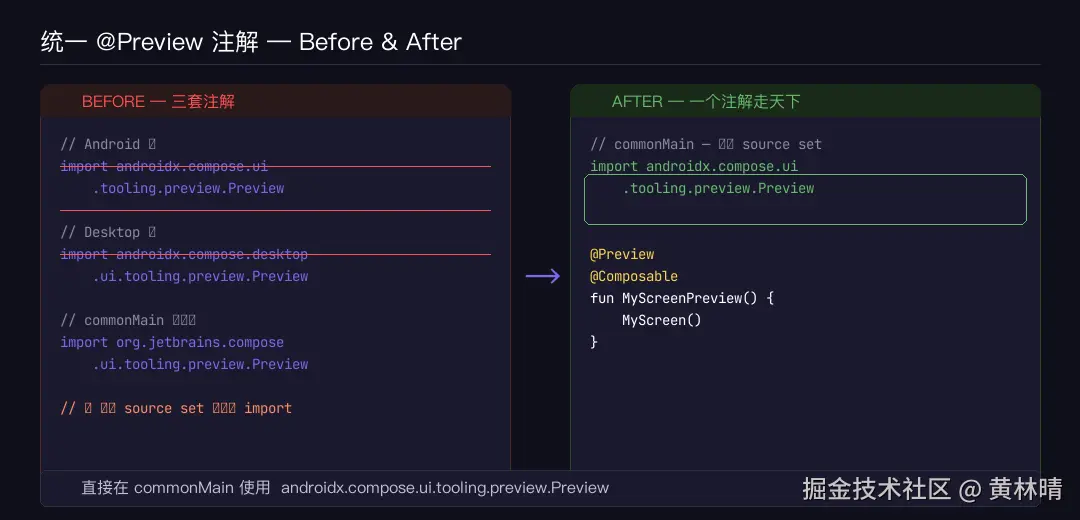Click the arrow between Before and After panels
The image size is (1080, 520).
point(543,276)
